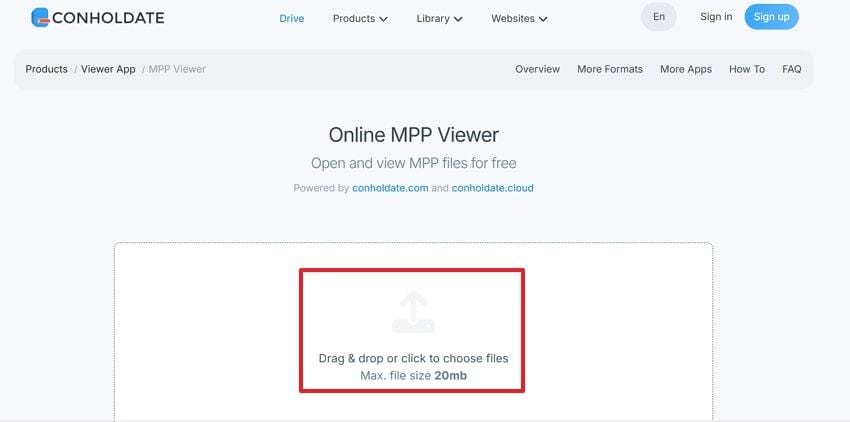Click the Sign up button
Image resolution: width=850 pixels, height=422 pixels.
[x=771, y=17]
